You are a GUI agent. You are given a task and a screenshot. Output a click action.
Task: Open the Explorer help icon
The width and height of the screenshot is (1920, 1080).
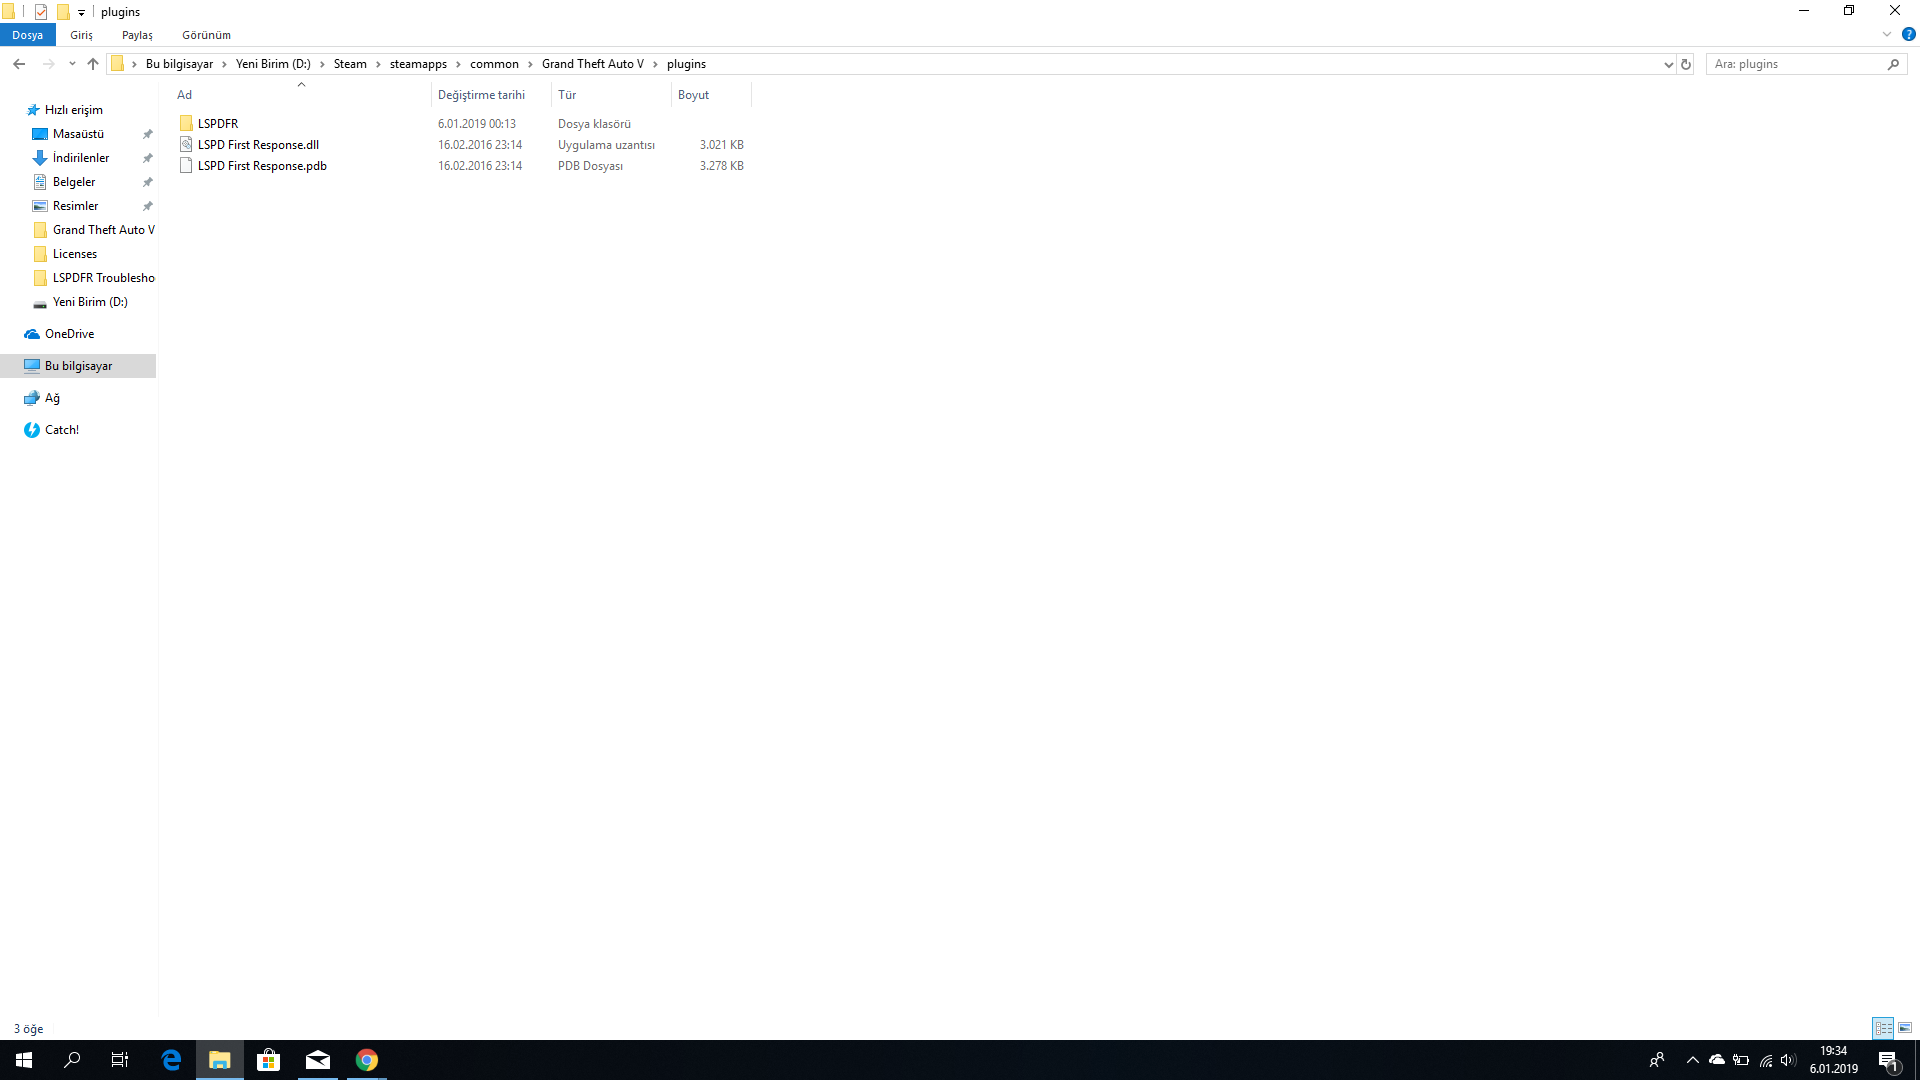pos(1908,34)
